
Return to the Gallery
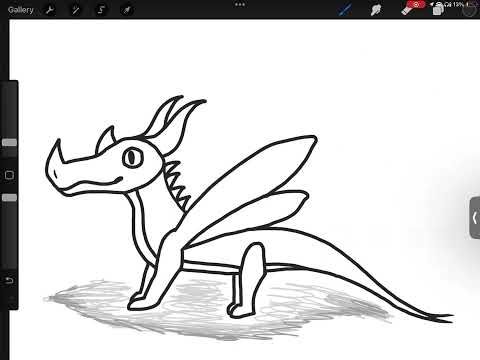pyautogui.click(x=21, y=10)
